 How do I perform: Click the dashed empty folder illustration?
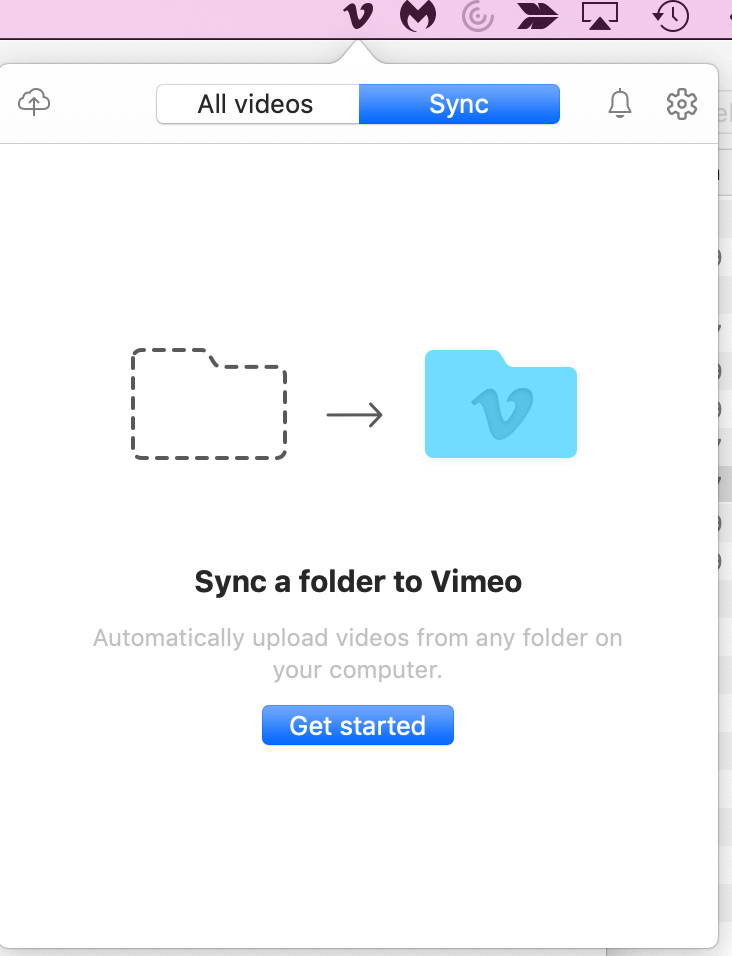tap(209, 404)
